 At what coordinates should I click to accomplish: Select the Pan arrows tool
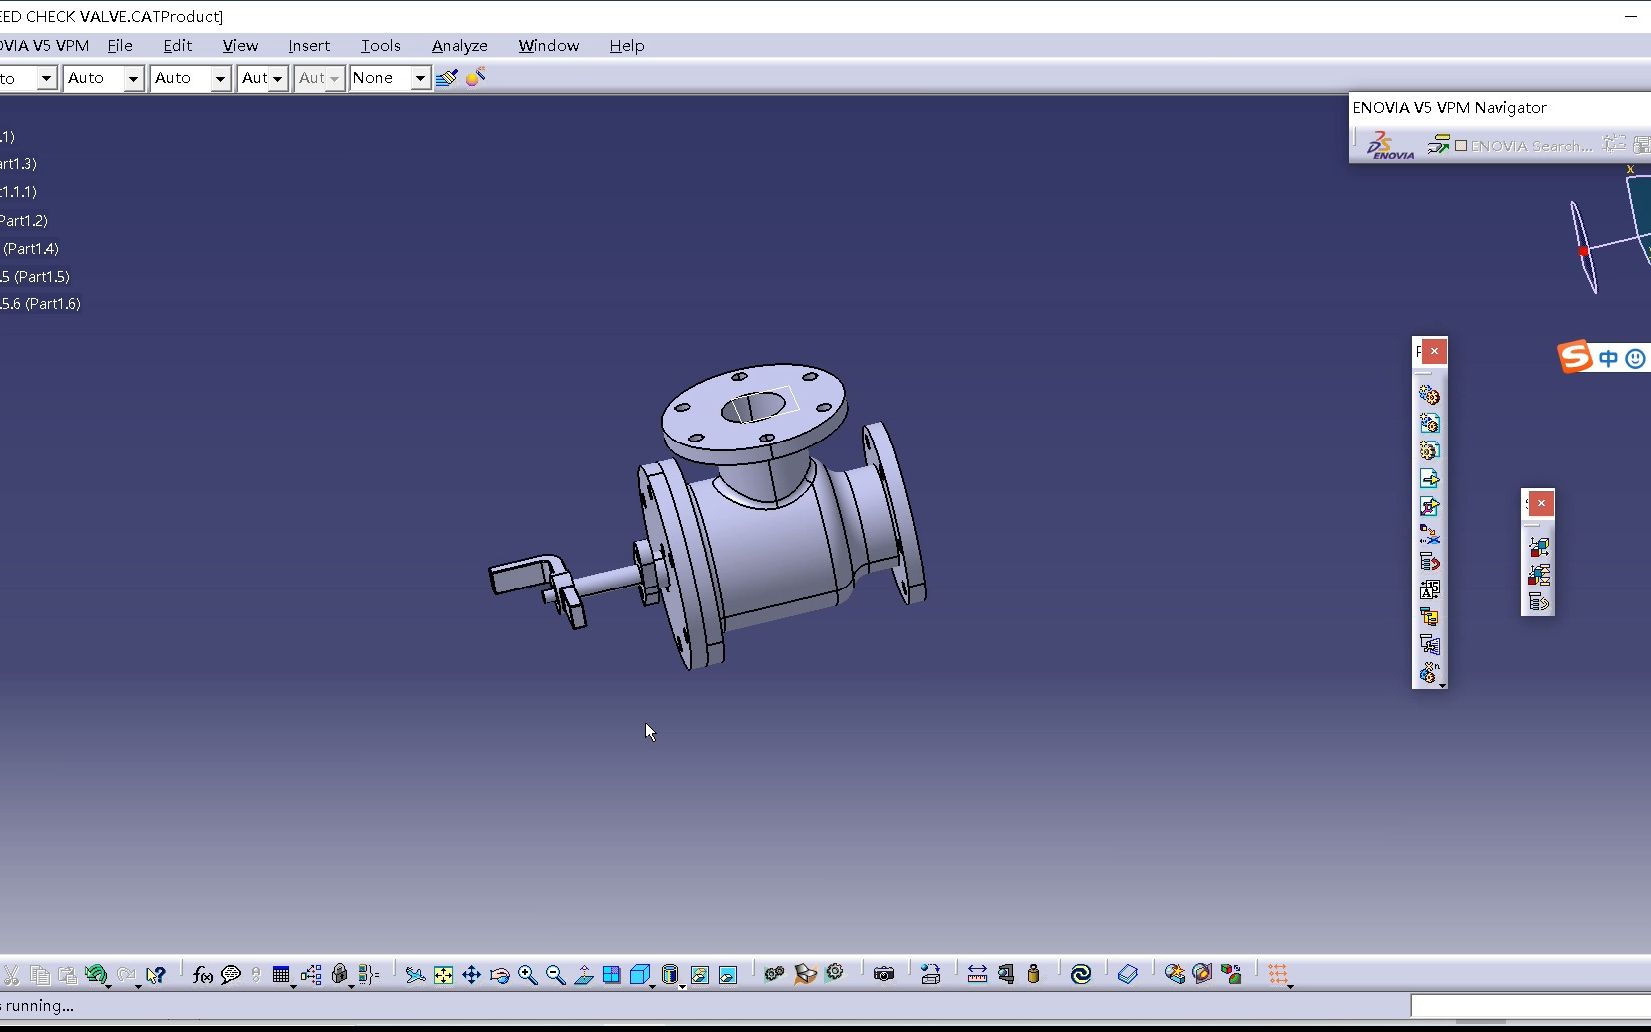point(471,974)
